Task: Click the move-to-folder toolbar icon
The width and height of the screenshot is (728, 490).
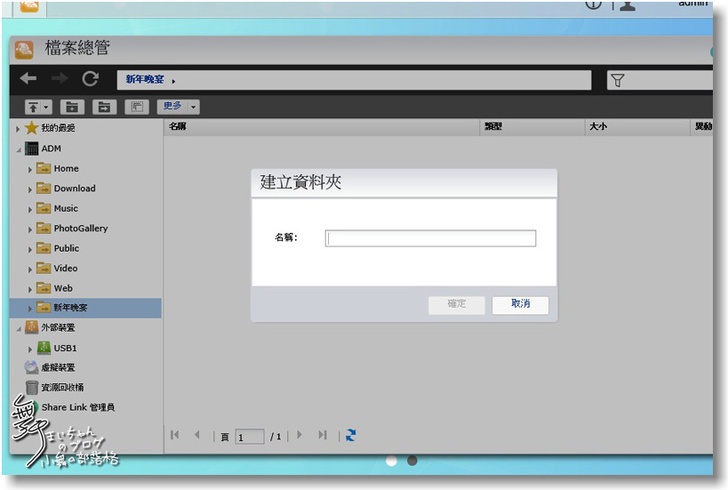Action: coord(104,107)
